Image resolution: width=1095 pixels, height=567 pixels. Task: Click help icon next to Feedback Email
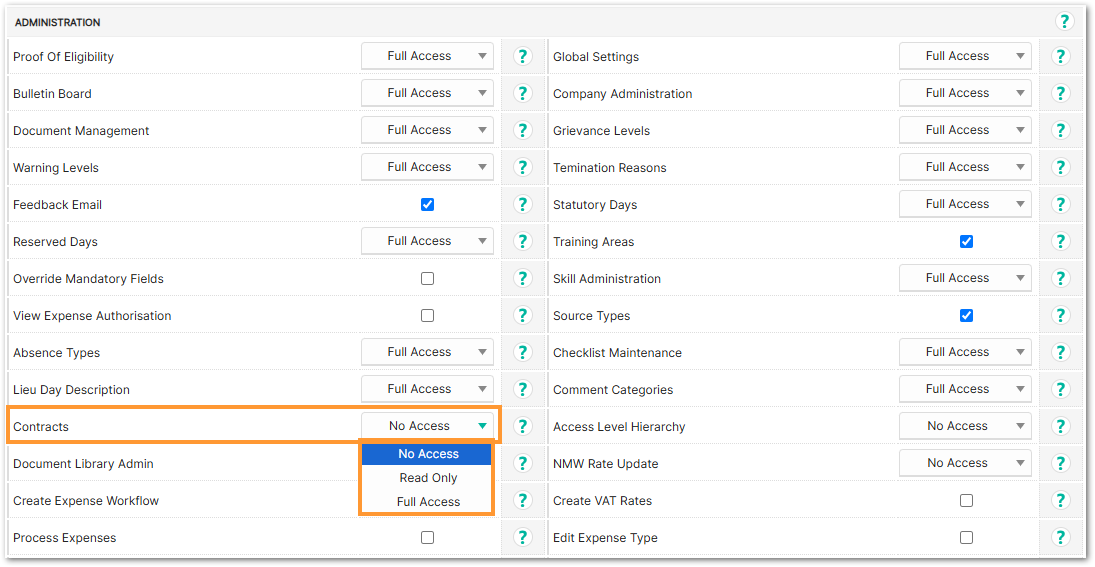[522, 205]
